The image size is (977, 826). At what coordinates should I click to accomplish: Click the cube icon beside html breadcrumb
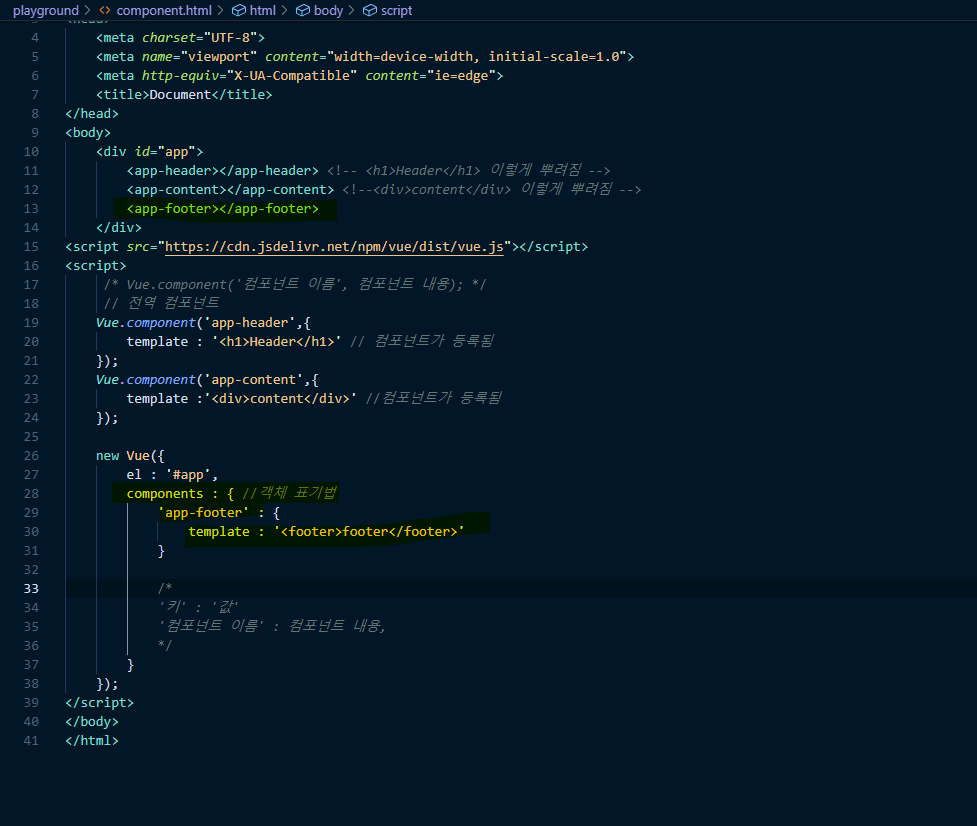pos(239,11)
